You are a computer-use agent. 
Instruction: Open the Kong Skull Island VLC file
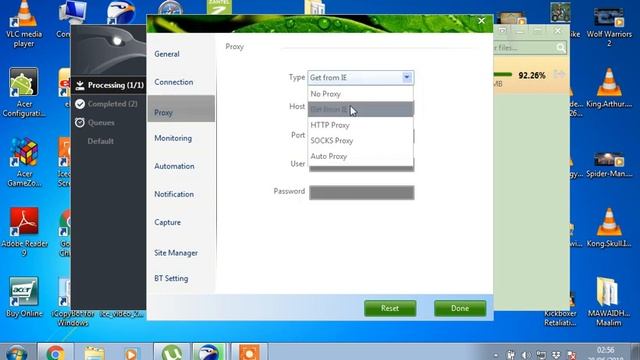point(609,228)
